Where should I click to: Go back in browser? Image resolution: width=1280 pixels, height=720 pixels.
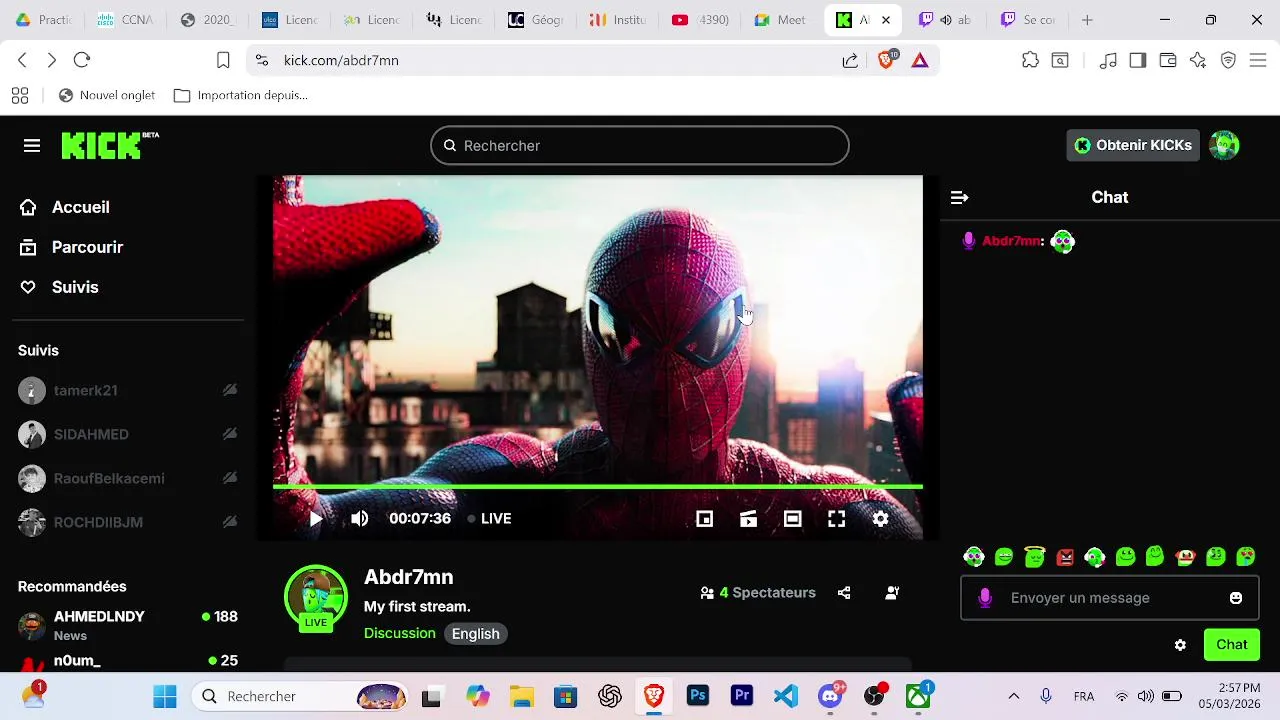(22, 60)
